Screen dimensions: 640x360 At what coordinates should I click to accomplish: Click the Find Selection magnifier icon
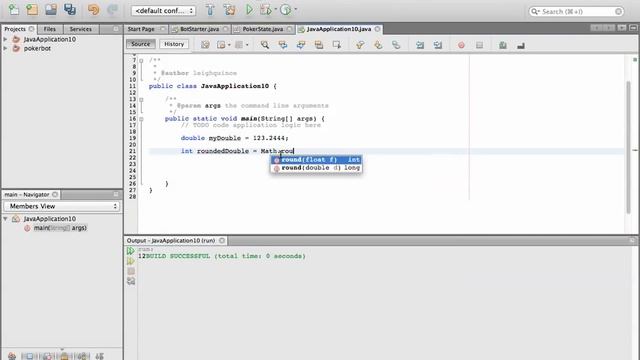(265, 45)
